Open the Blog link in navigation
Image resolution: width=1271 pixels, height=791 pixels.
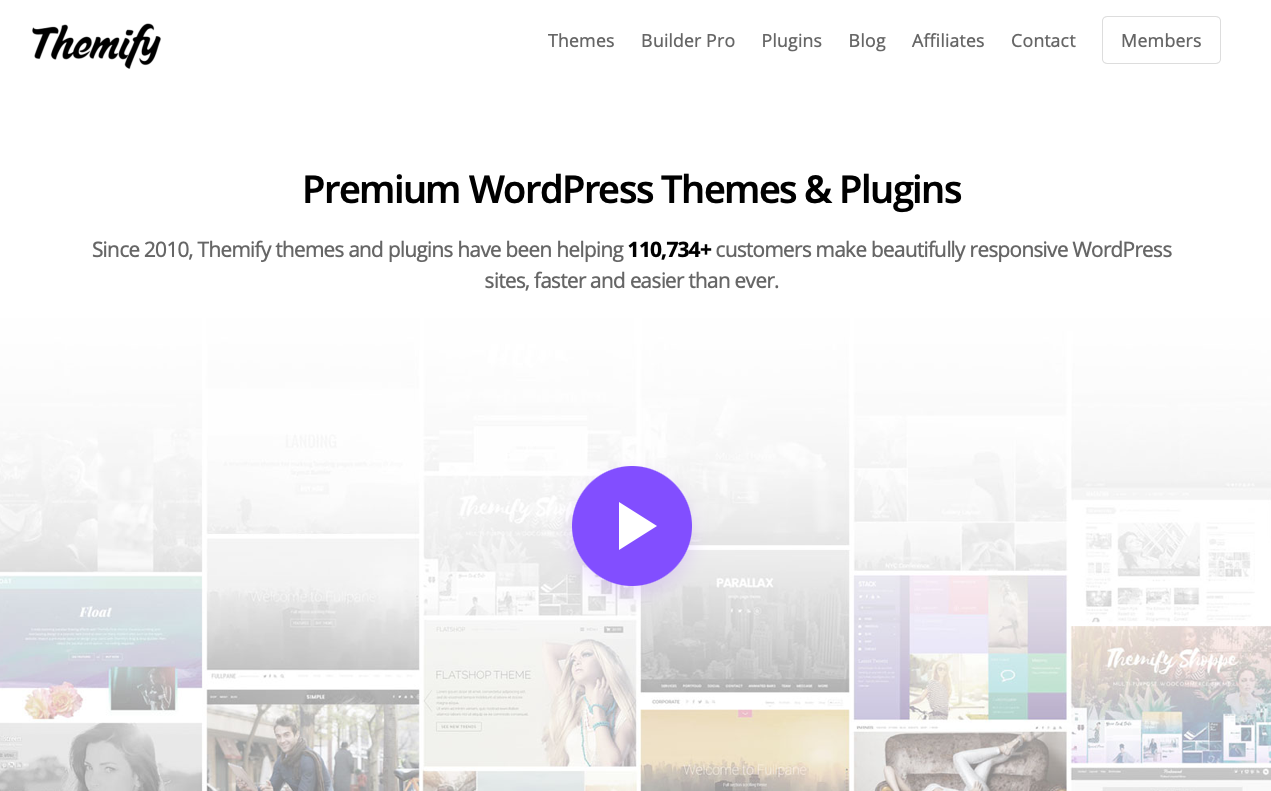click(x=867, y=40)
